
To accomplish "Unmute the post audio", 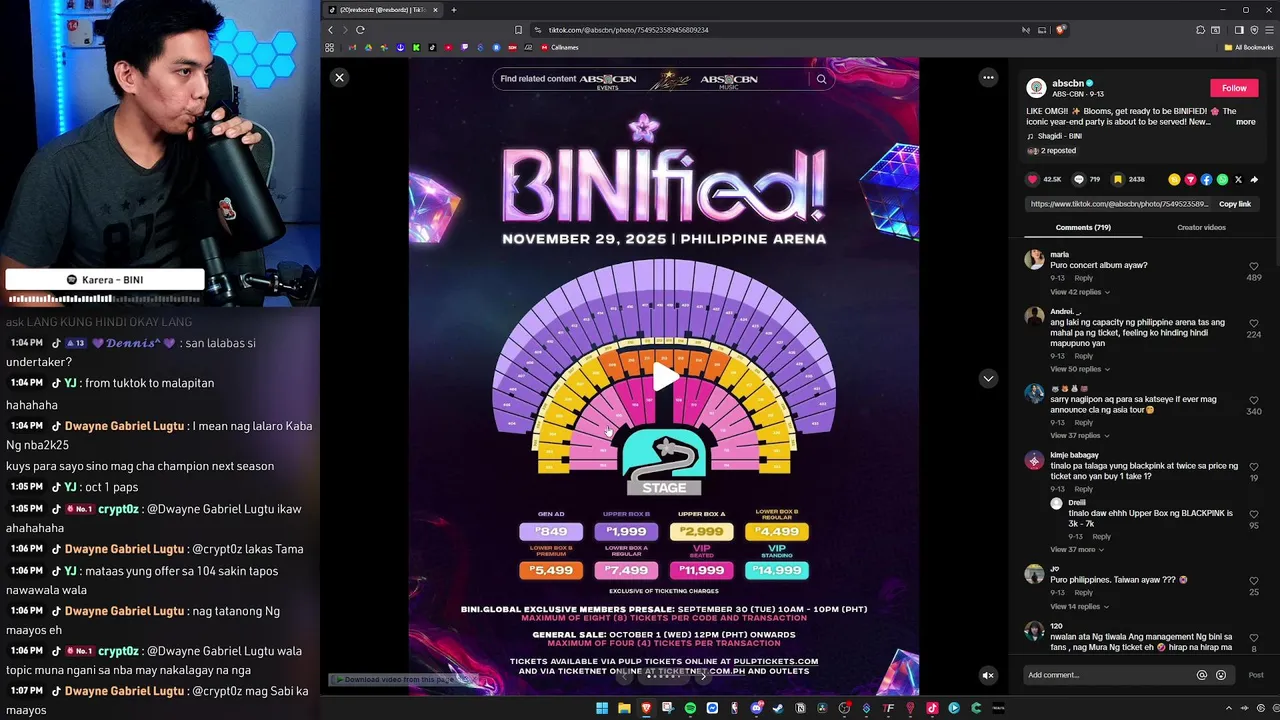I will [x=988, y=675].
